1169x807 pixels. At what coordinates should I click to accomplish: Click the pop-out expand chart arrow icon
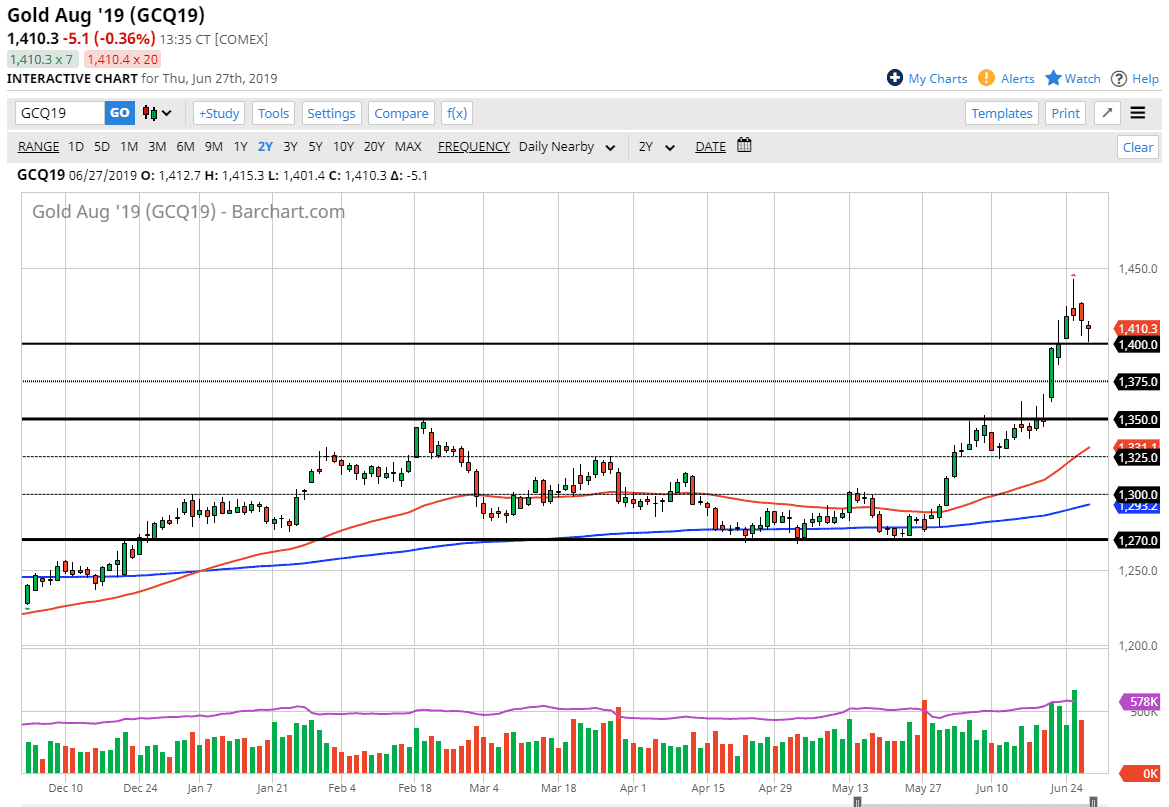(x=1107, y=113)
